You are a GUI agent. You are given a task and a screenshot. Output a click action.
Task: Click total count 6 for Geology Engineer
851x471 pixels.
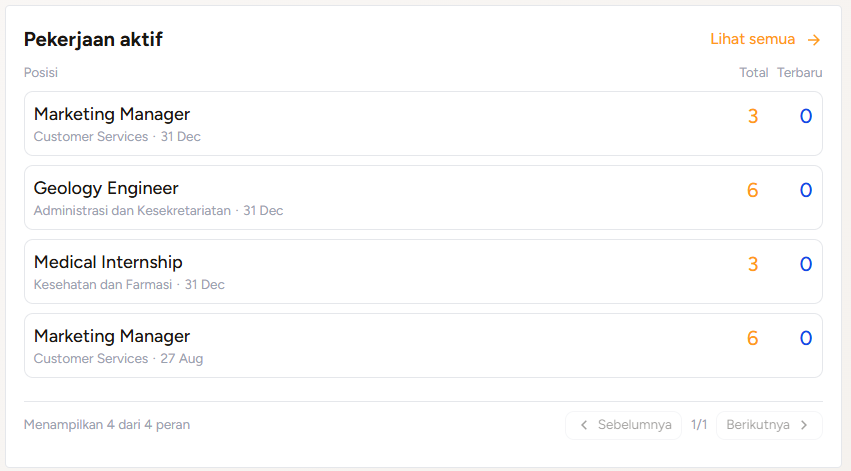click(752, 190)
